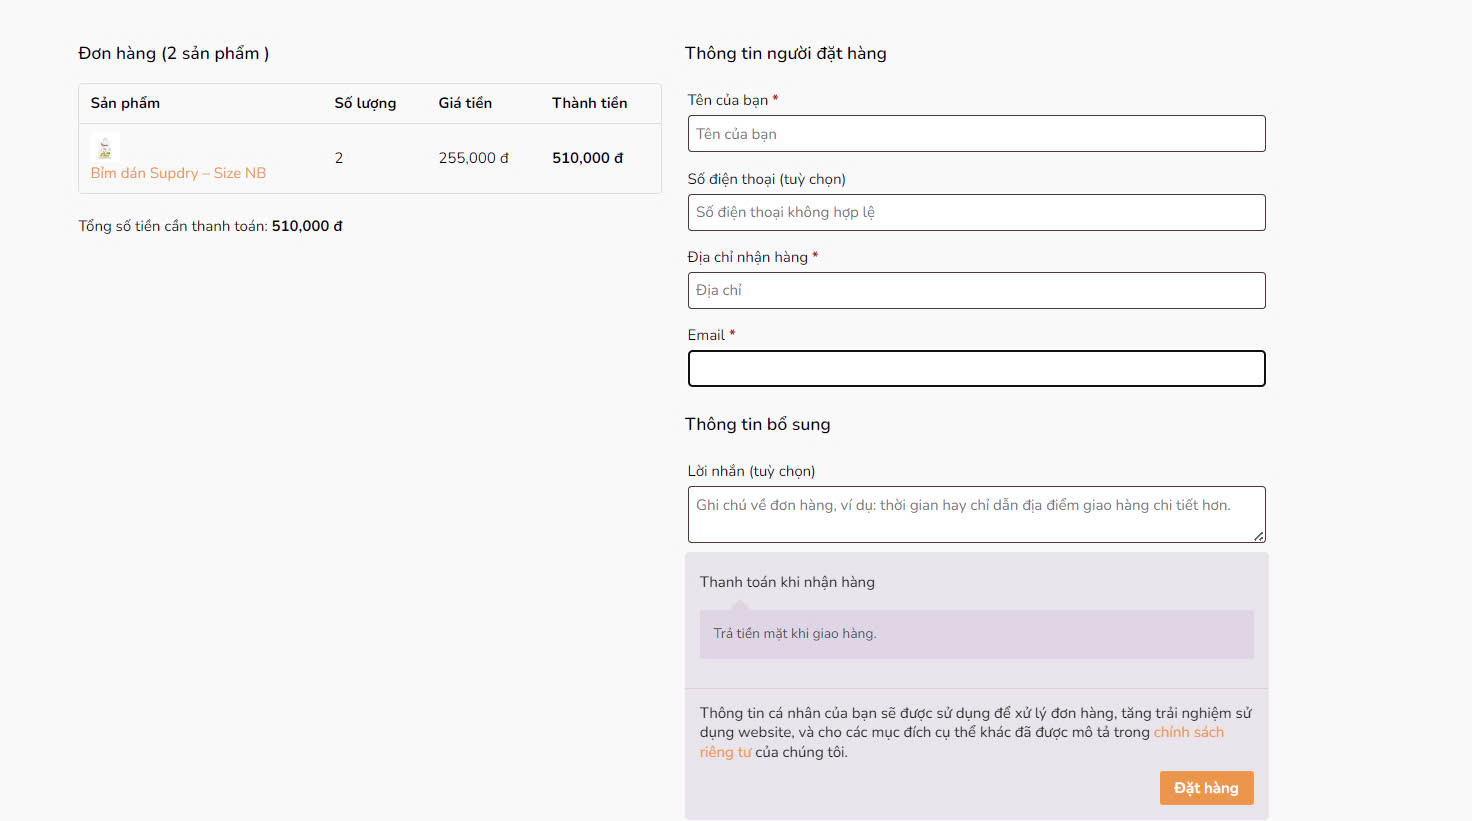Click the Thông tin bổ sung heading
This screenshot has height=821, width=1472.
[x=757, y=424]
